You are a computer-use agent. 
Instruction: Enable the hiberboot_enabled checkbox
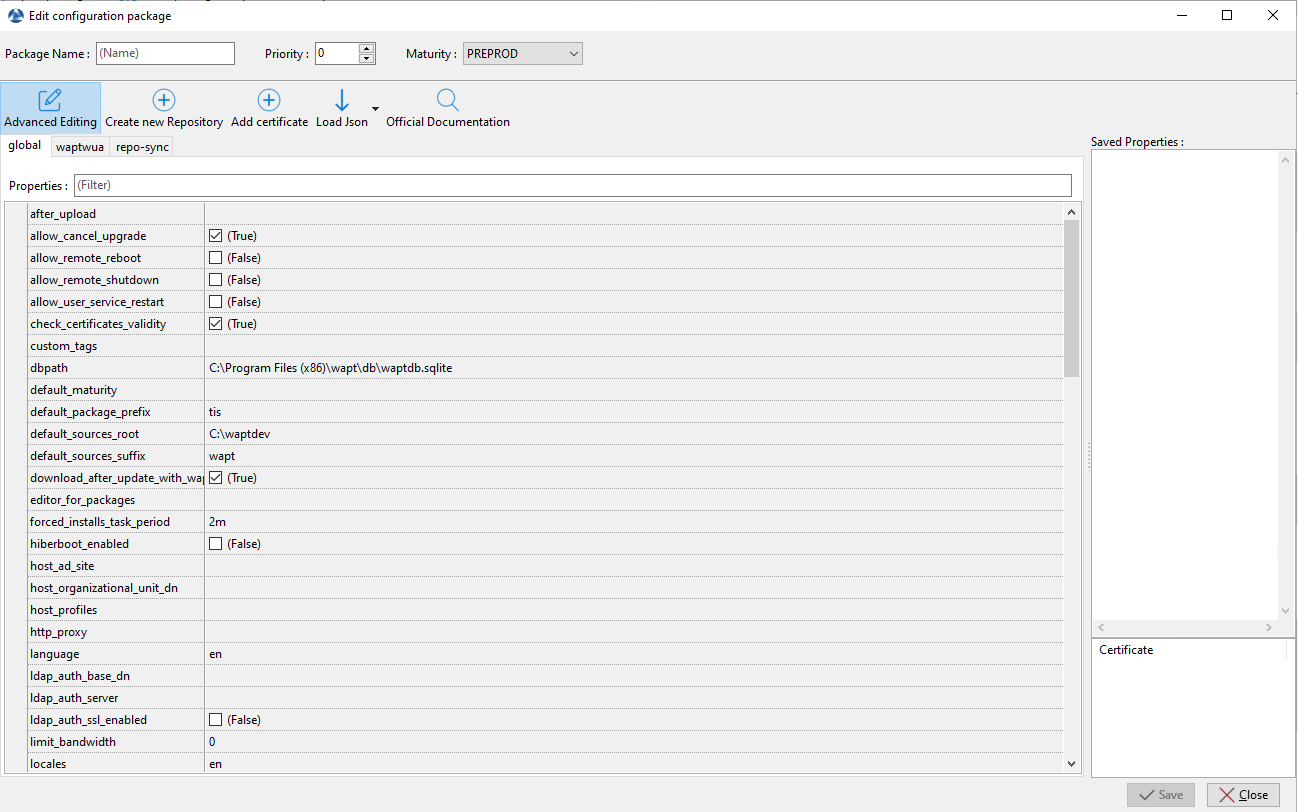[x=215, y=544]
